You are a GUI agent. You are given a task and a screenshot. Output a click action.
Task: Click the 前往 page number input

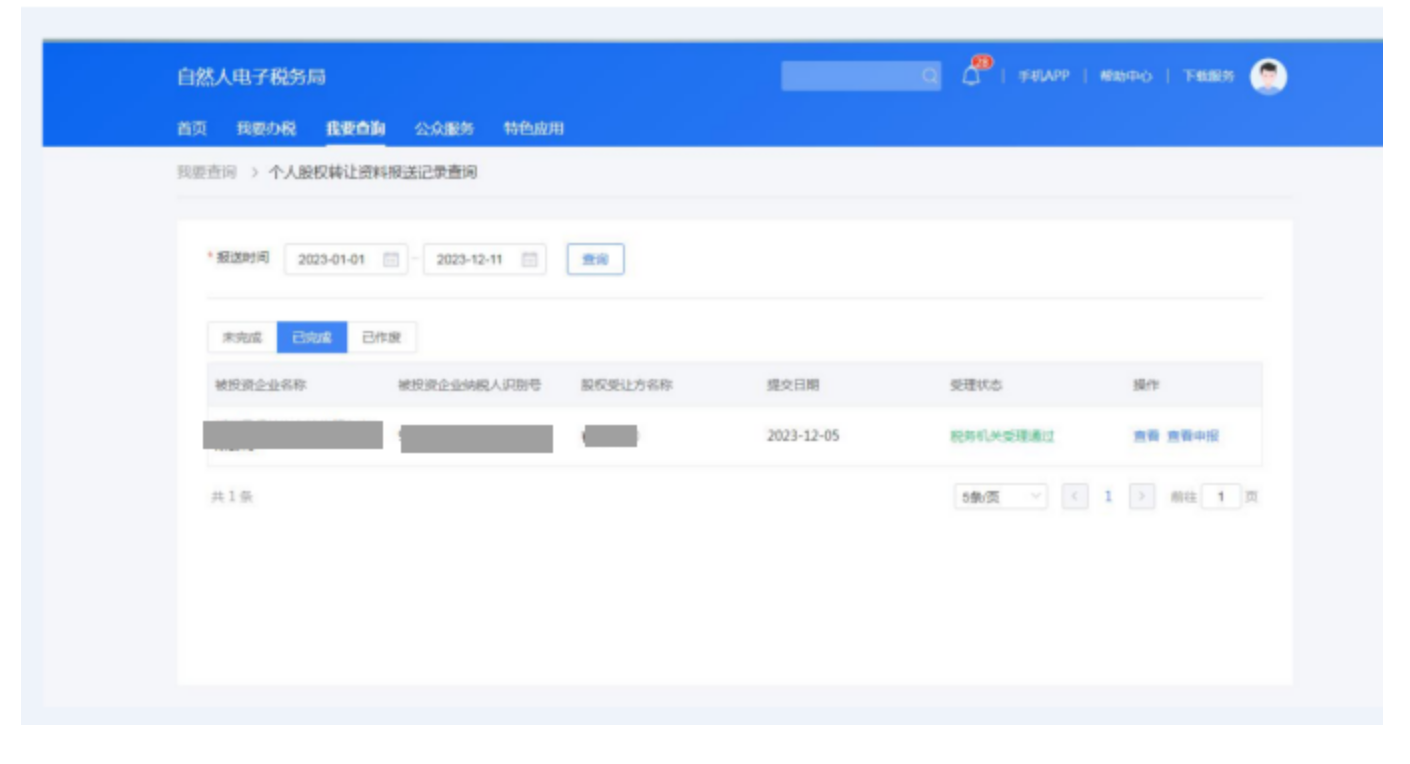pyautogui.click(x=1221, y=496)
